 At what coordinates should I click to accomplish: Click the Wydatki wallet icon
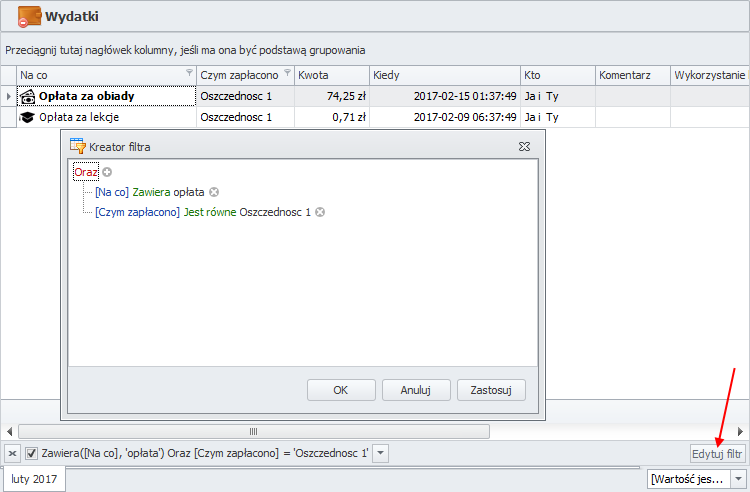click(x=29, y=17)
